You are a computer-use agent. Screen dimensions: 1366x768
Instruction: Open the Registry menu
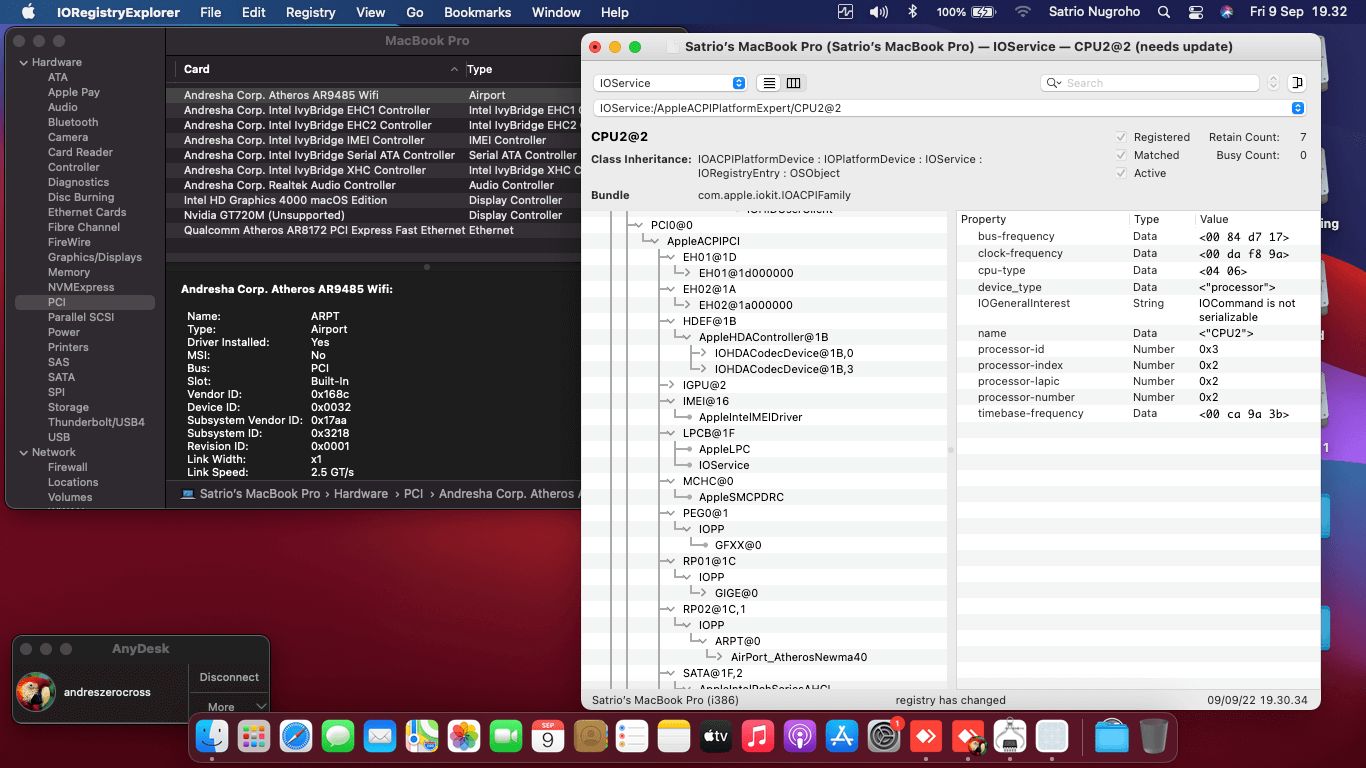point(310,13)
